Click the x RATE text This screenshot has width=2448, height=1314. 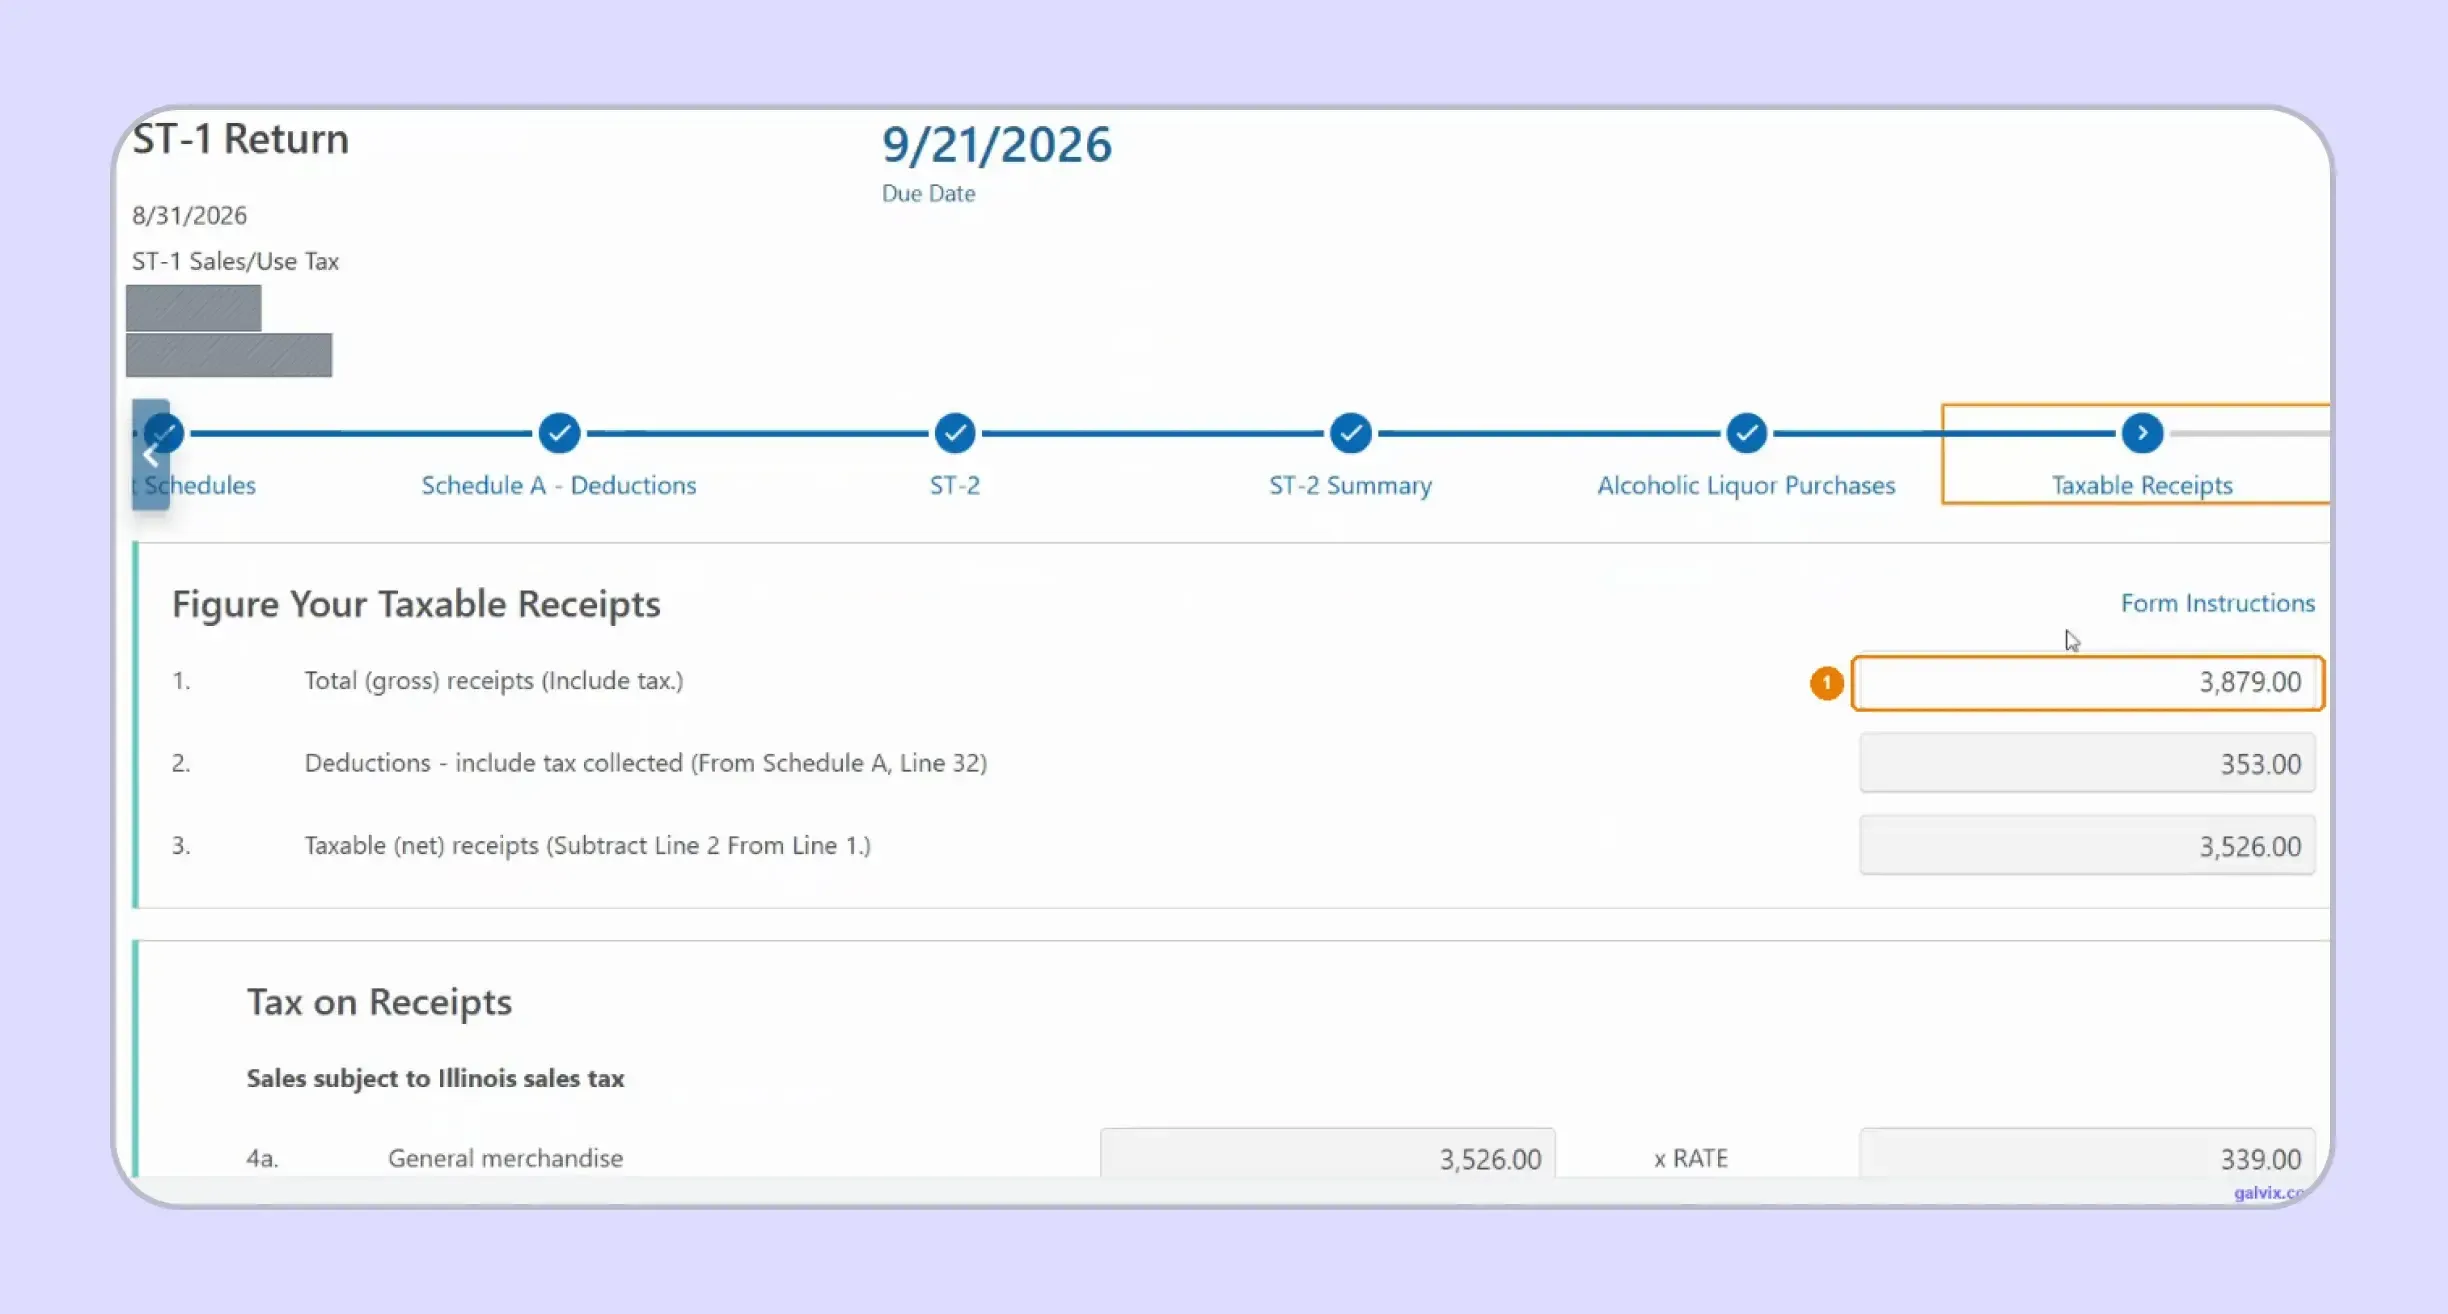(1691, 1158)
